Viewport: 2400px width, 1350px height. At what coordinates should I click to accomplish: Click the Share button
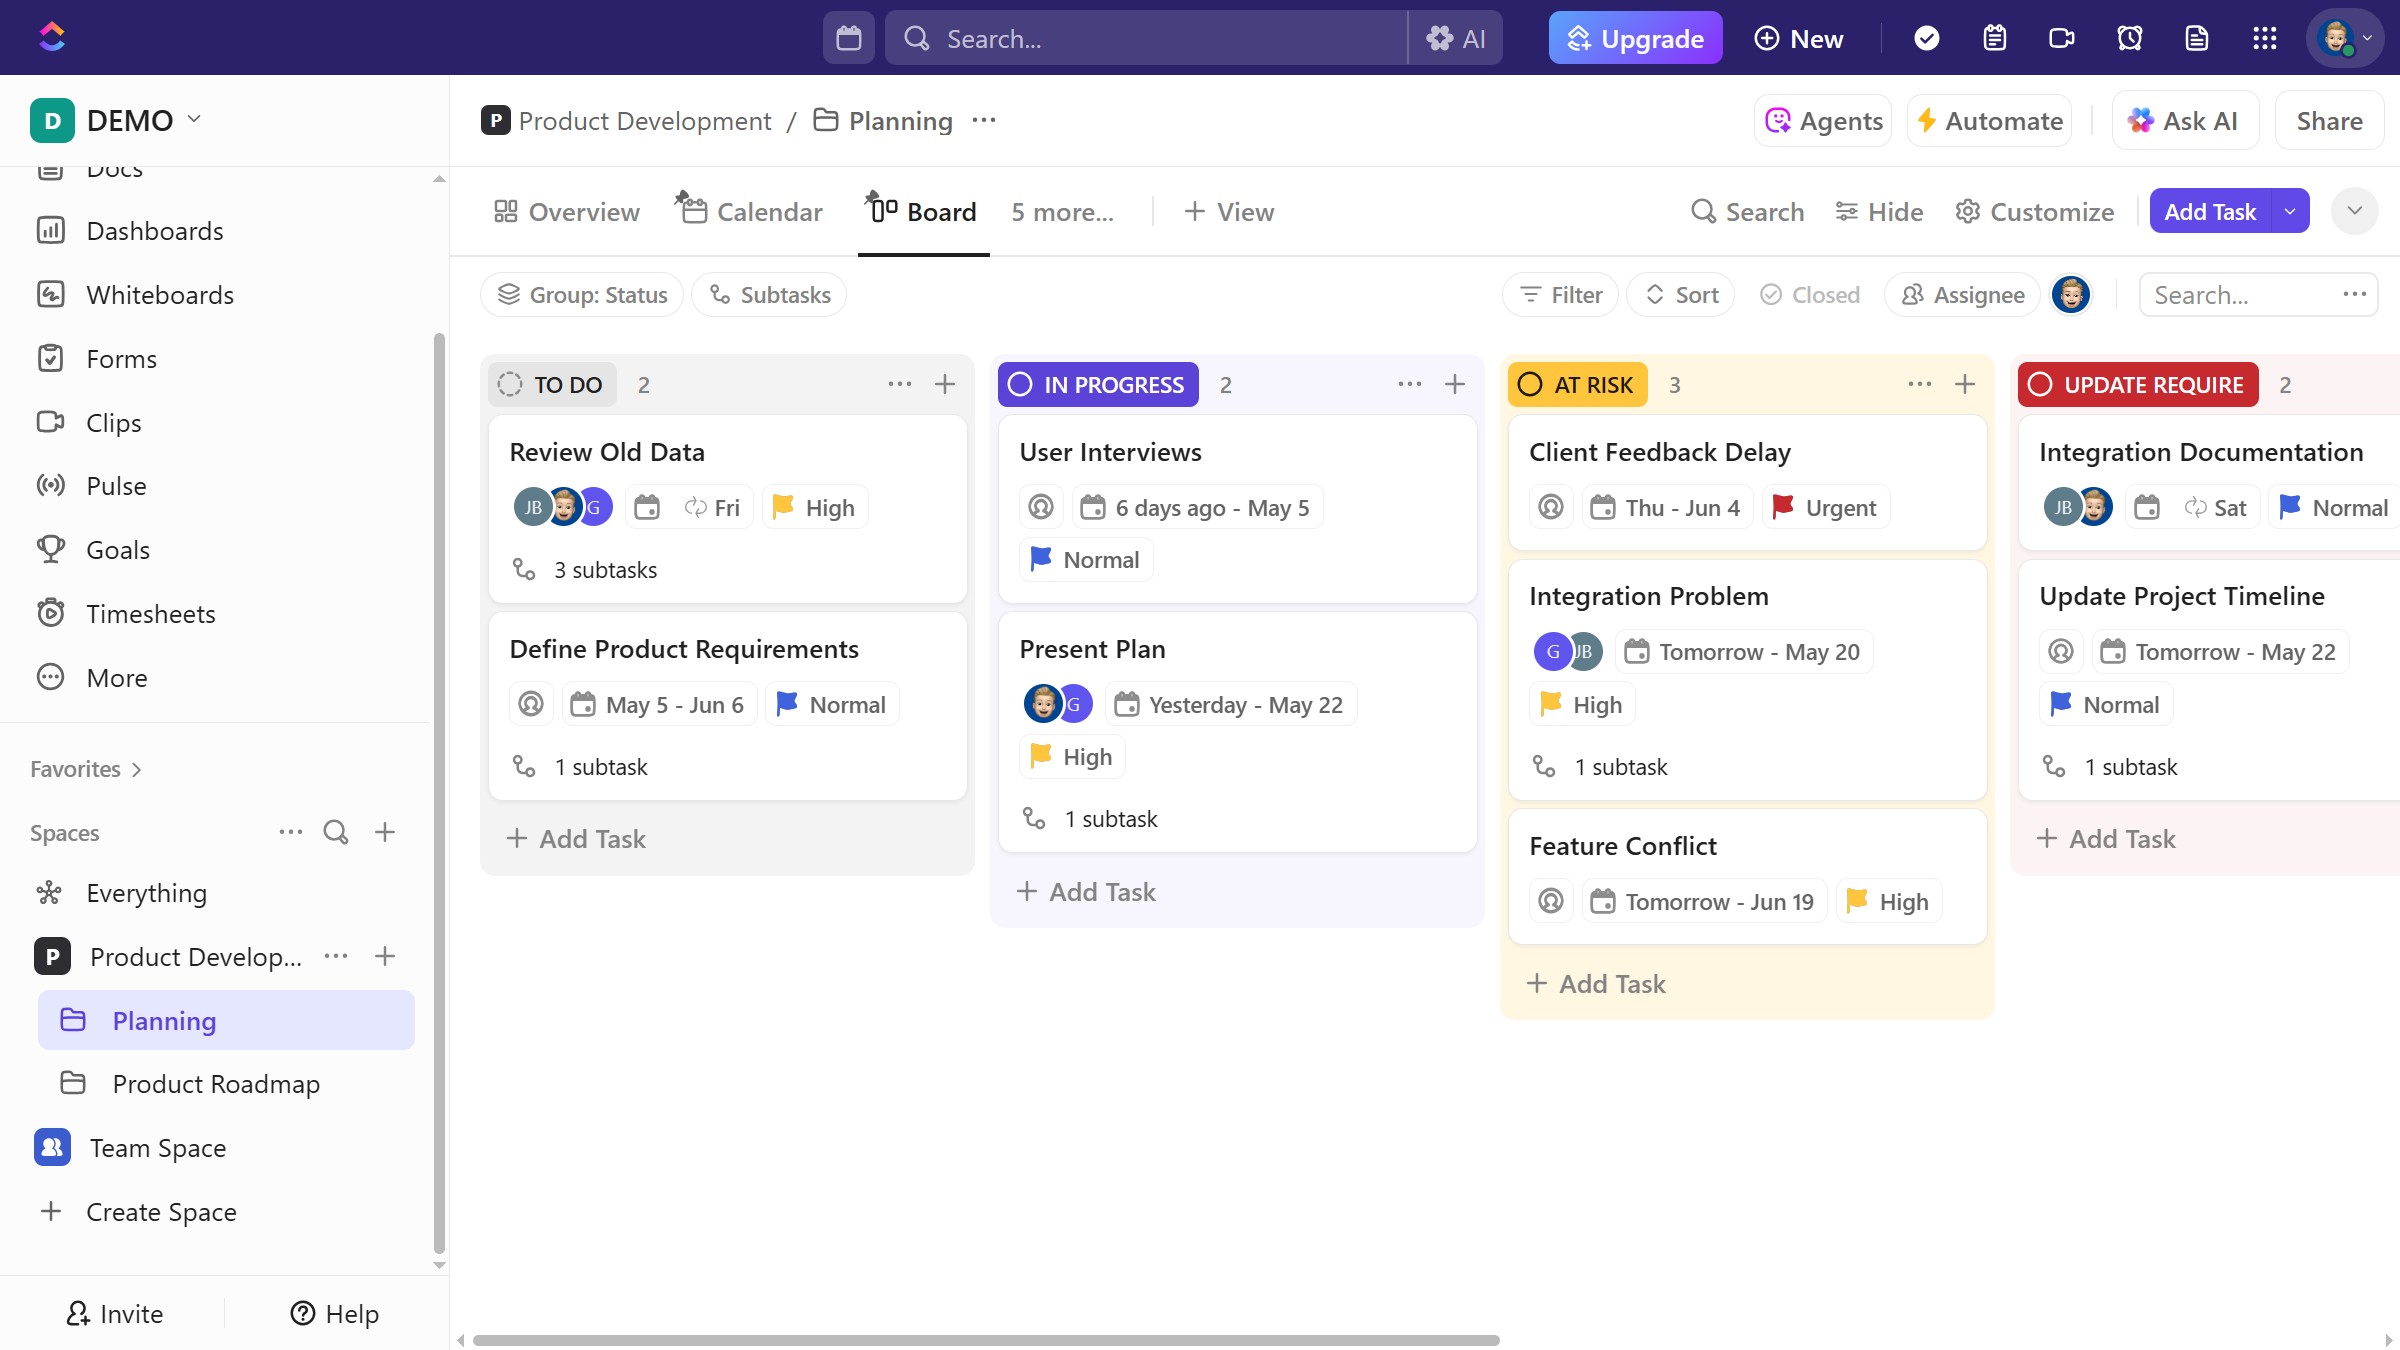click(2329, 121)
